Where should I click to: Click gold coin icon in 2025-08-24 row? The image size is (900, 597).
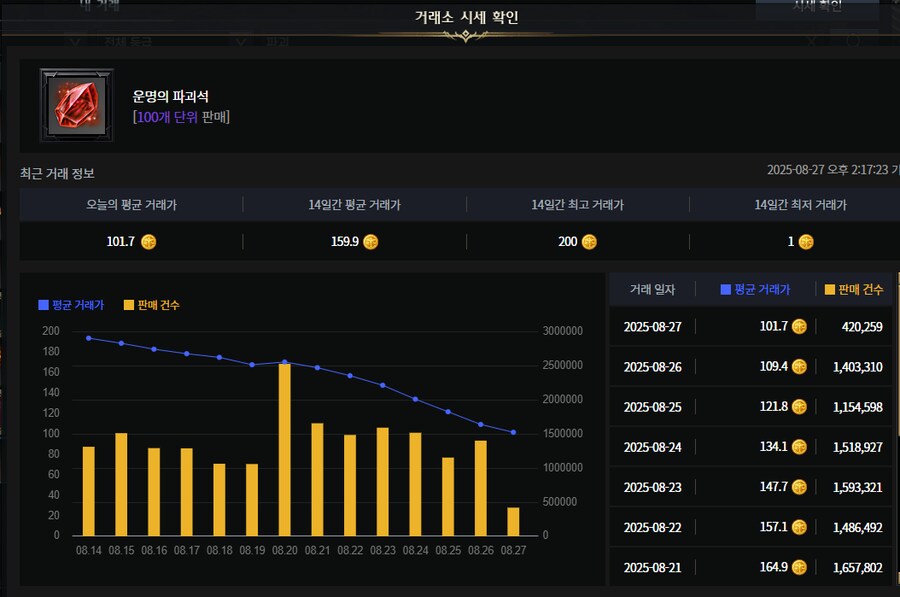tap(799, 447)
